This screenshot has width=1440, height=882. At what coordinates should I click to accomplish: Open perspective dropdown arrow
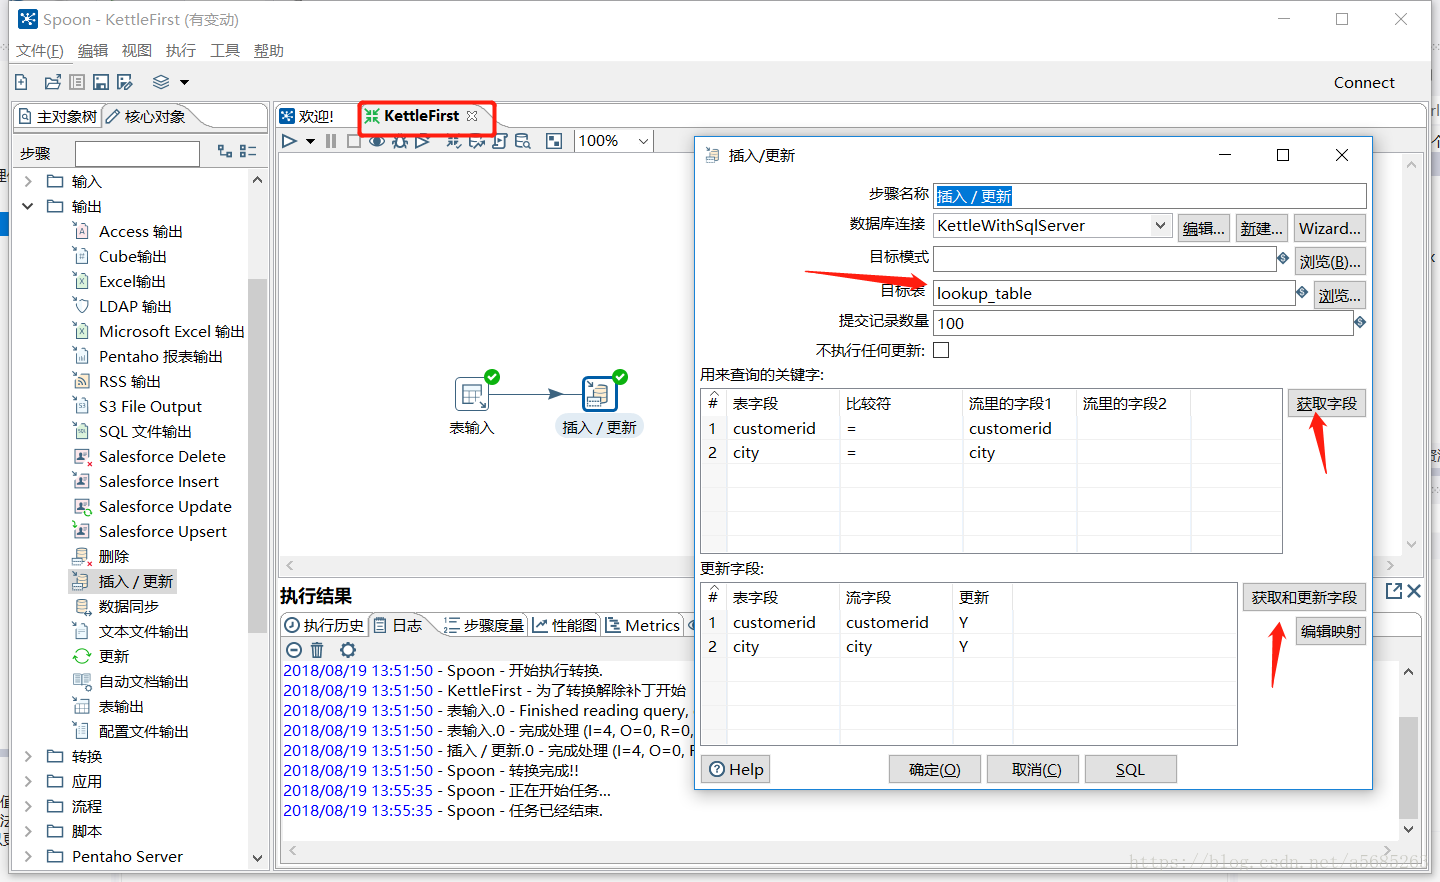tap(184, 83)
